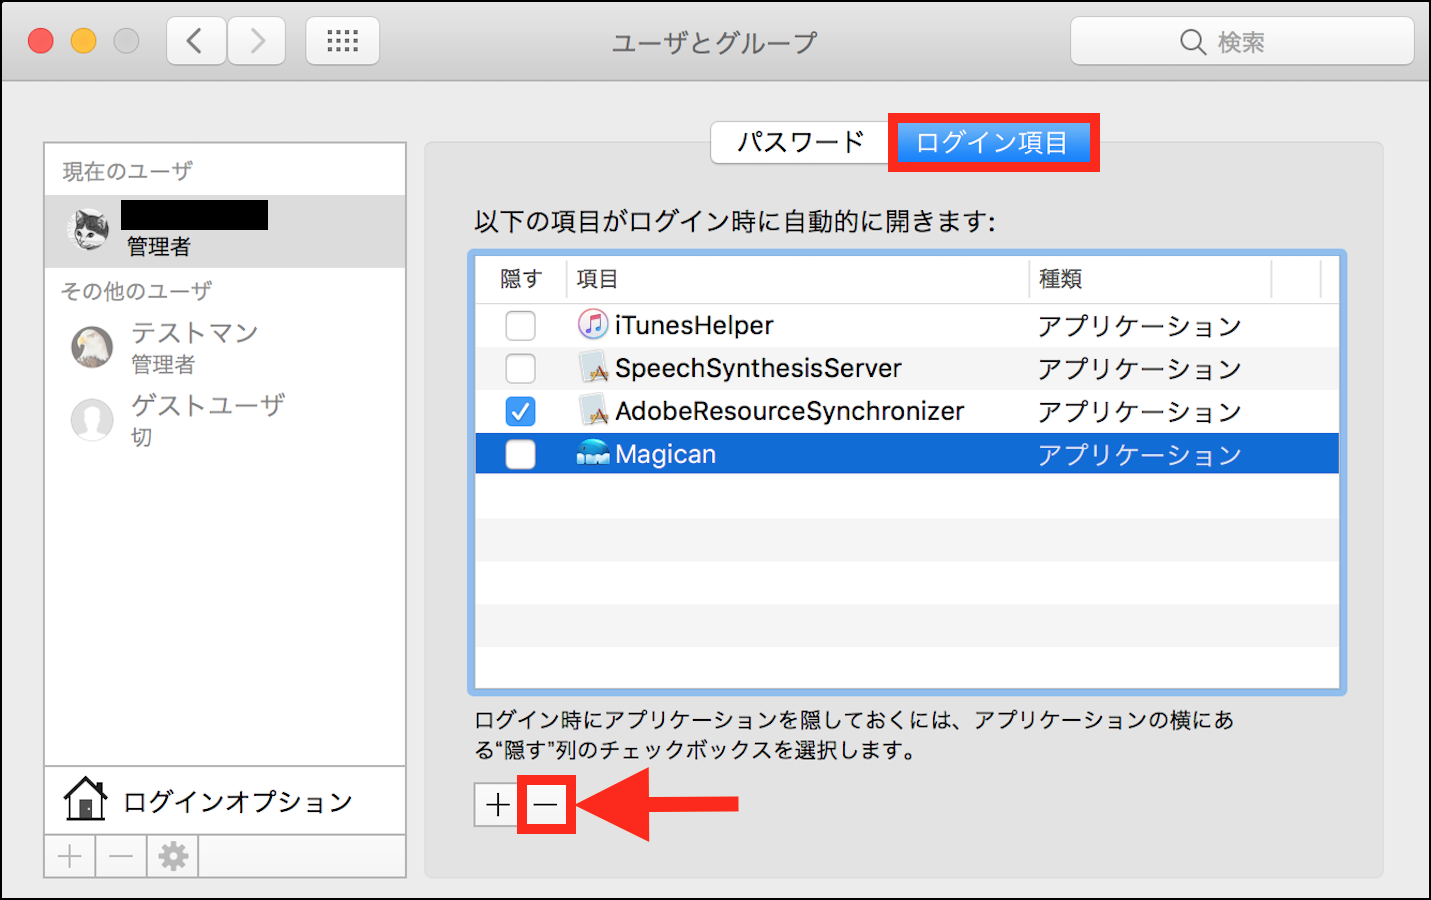Image resolution: width=1431 pixels, height=900 pixels.
Task: Select the Magican item name
Action: click(665, 454)
